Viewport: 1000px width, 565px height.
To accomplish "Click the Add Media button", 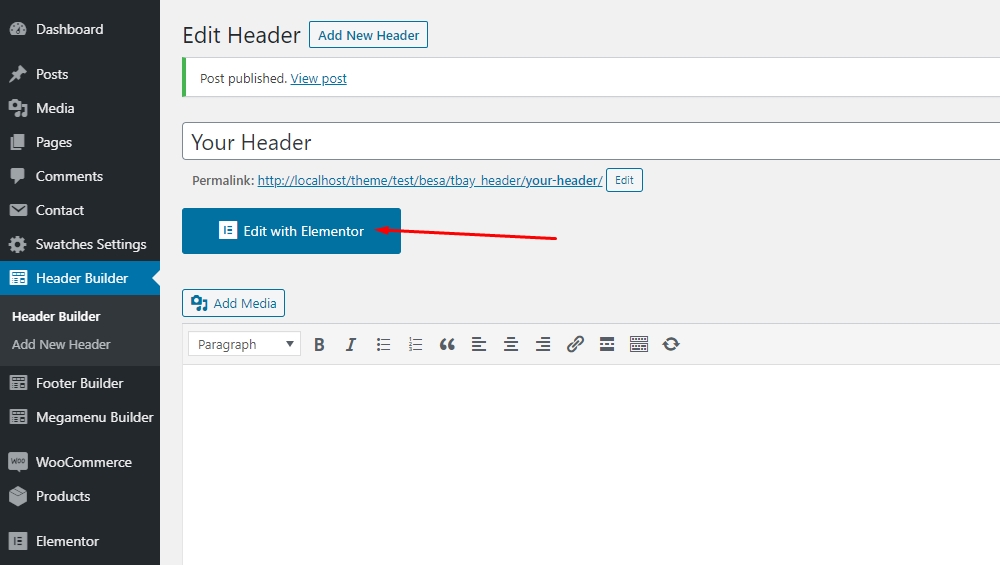I will [234, 303].
